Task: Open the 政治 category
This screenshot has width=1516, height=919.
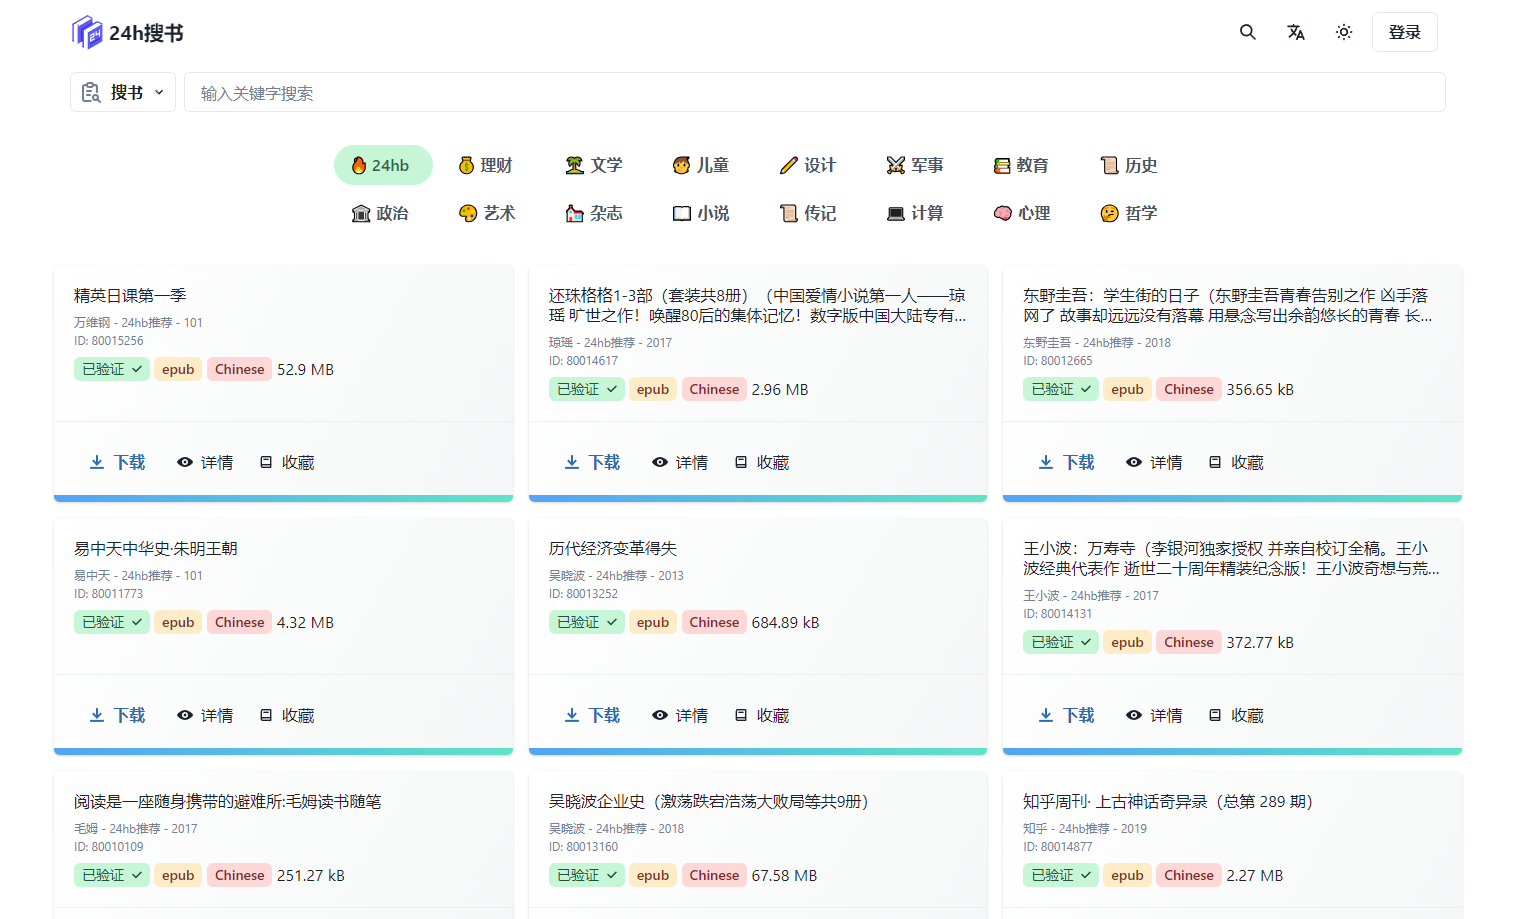Action: [x=381, y=213]
